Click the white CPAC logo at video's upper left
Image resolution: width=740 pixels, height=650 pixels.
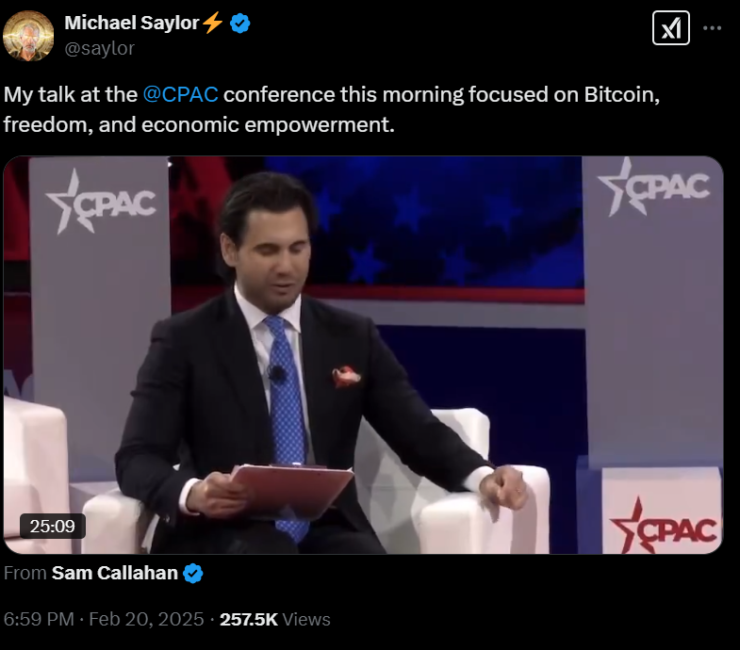pyautogui.click(x=101, y=202)
